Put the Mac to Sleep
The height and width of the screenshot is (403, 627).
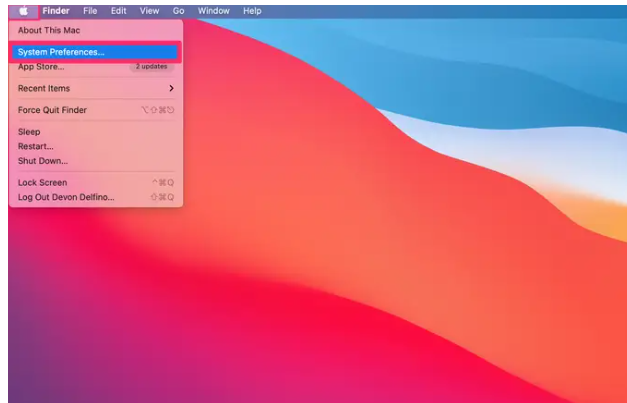96,132
